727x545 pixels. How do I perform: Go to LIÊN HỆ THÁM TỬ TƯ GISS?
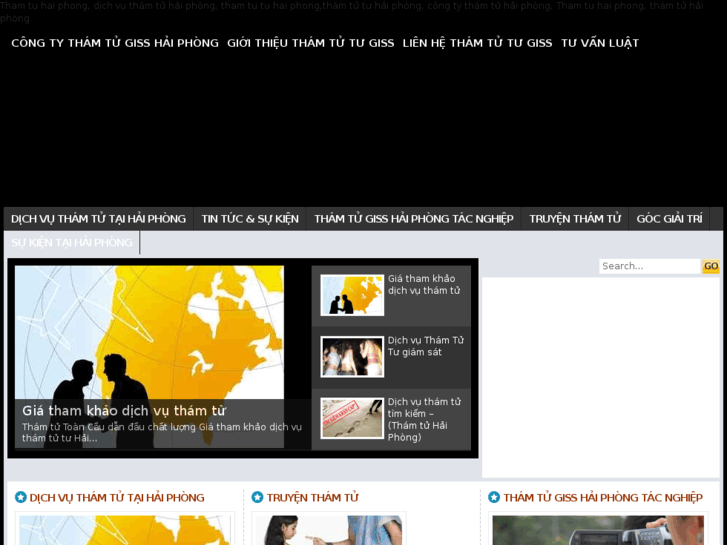tap(478, 43)
